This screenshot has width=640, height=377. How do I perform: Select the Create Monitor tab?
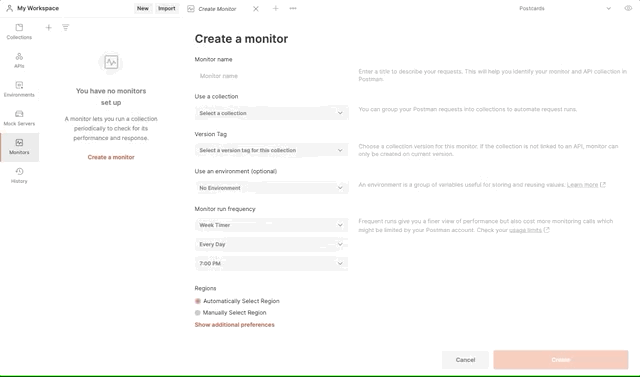217,9
